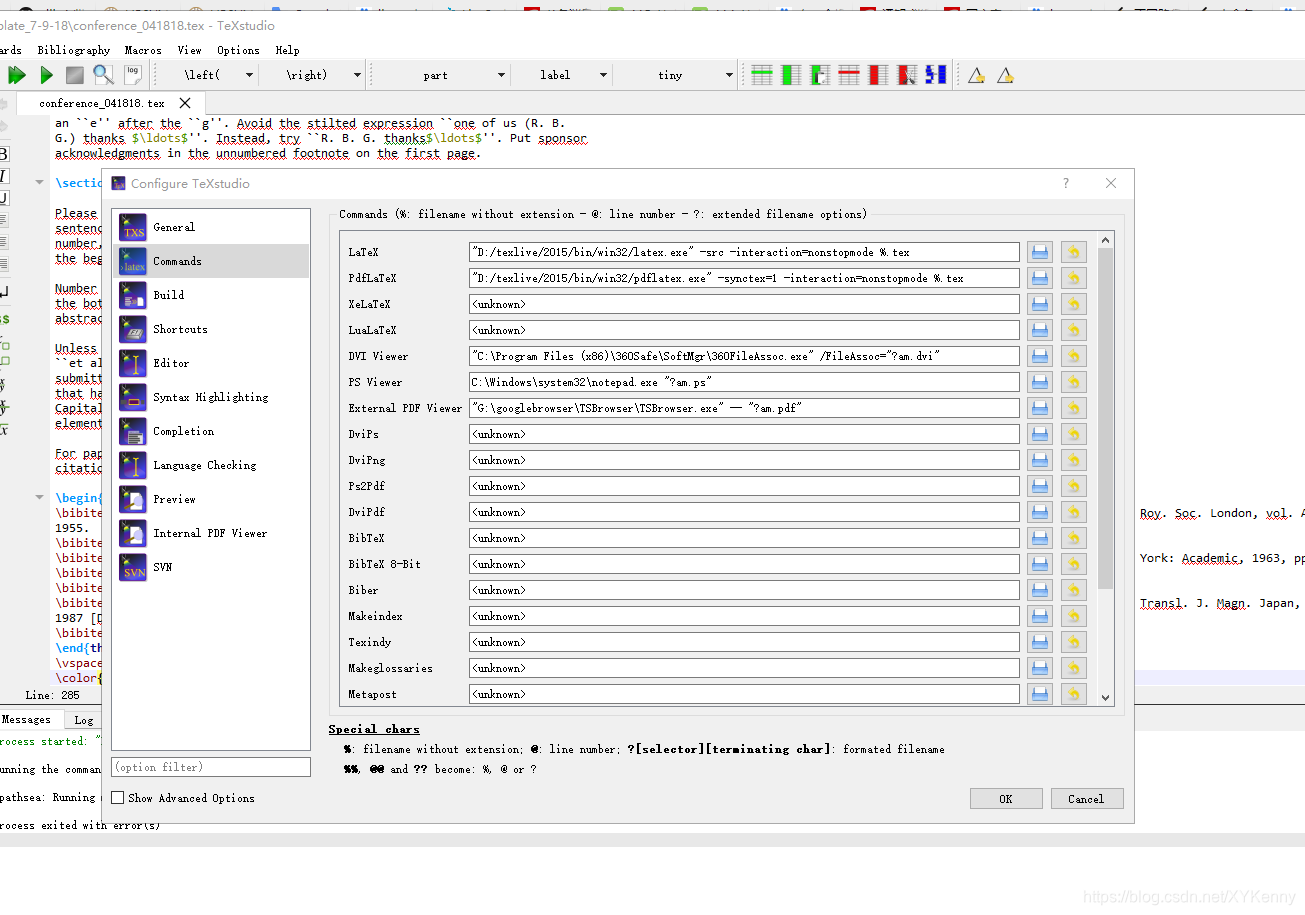Open the SVN settings category

pyautogui.click(x=211, y=567)
